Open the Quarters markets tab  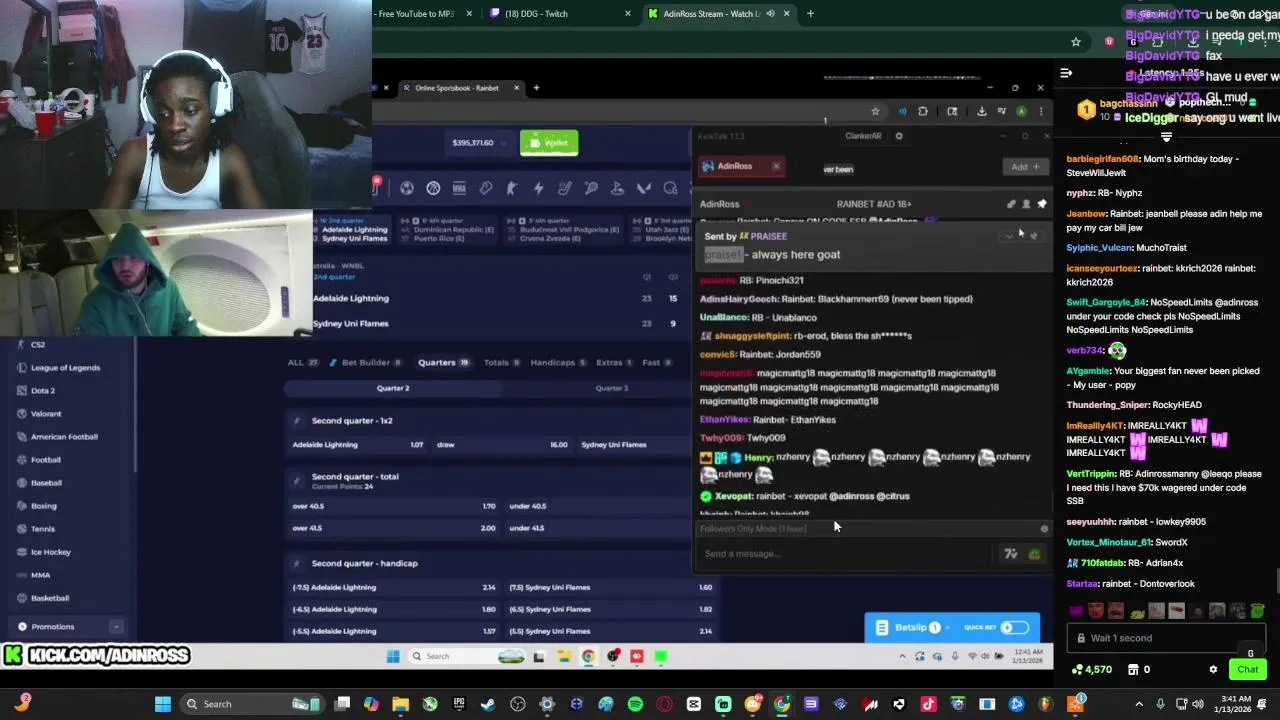(443, 362)
